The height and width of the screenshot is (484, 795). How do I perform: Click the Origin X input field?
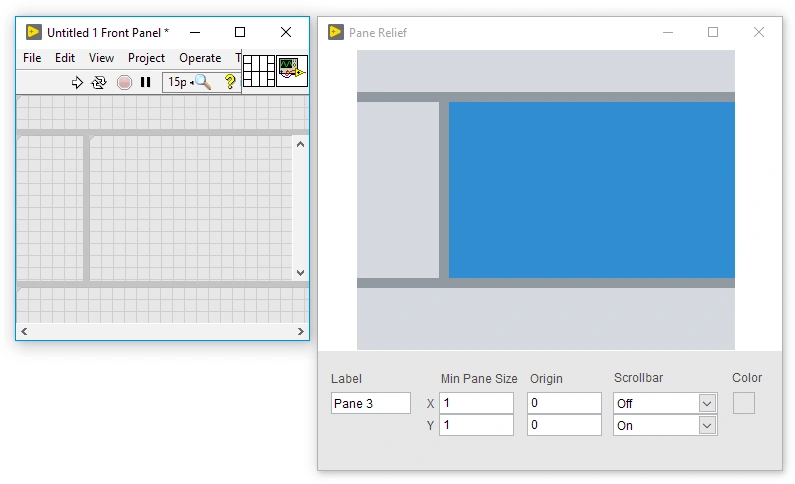click(x=564, y=403)
